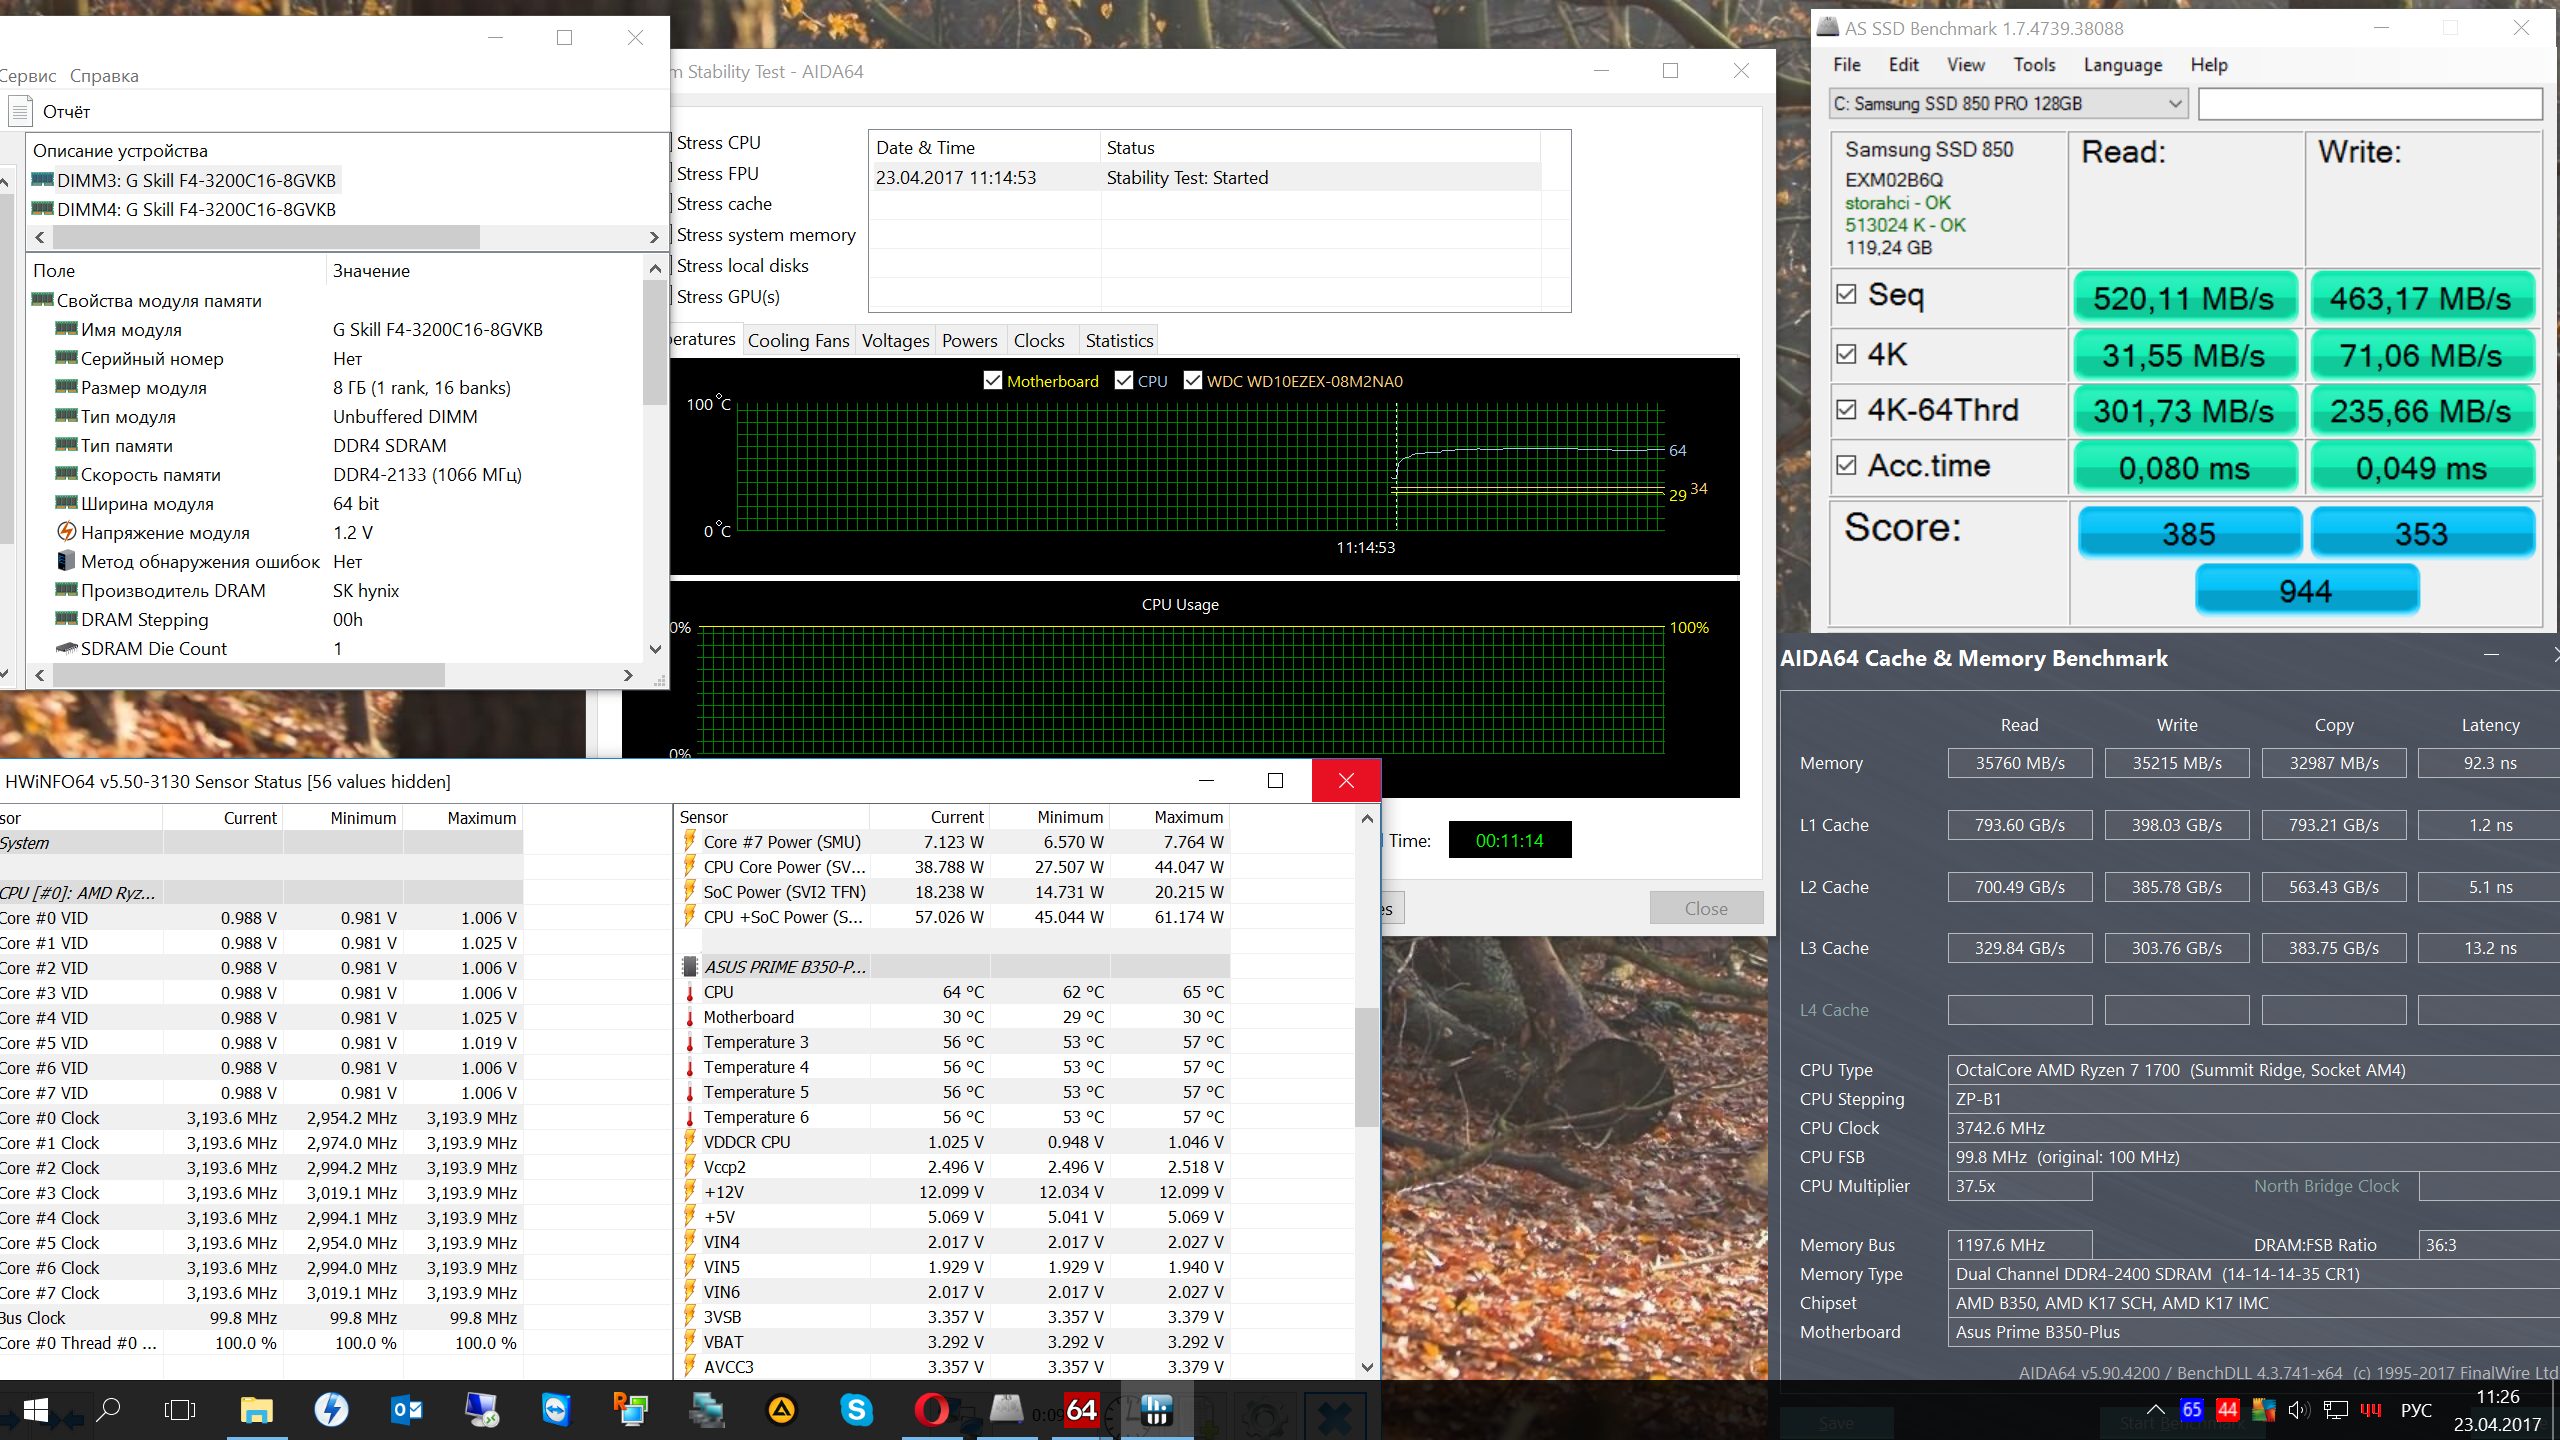
Task: Click AIDA64 taskbar icon
Action: [1081, 1411]
